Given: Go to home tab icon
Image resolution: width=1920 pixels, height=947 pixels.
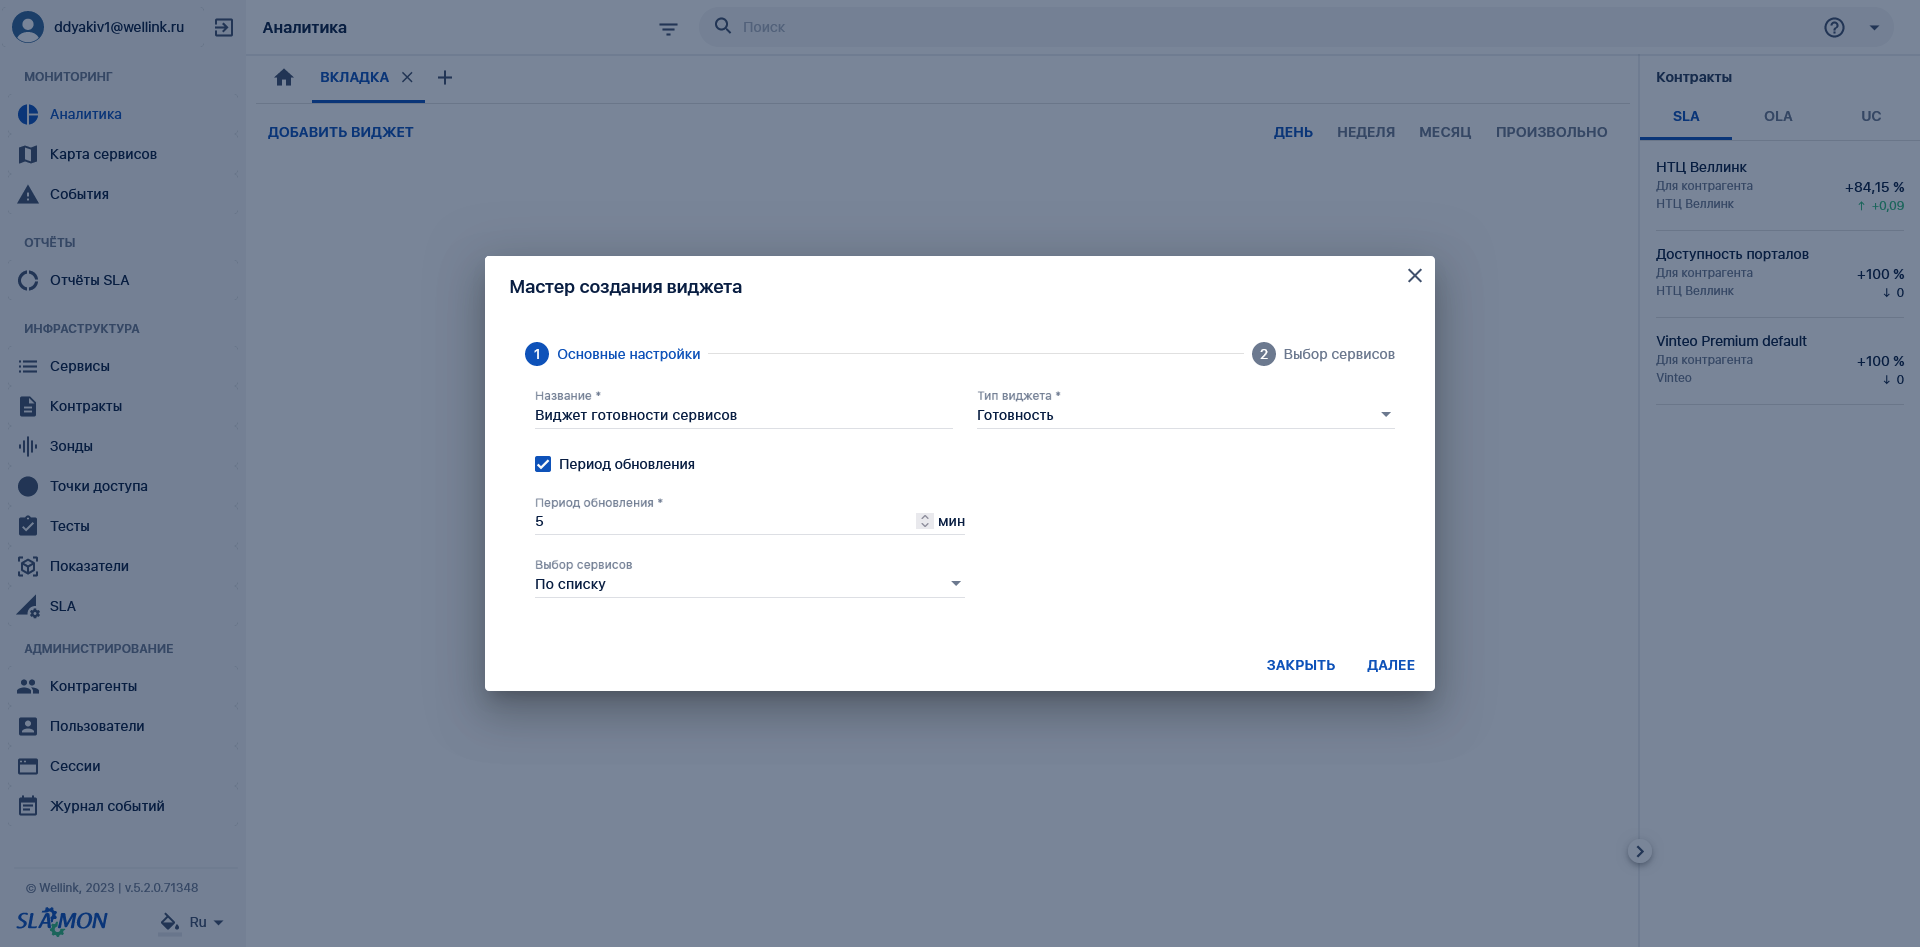Looking at the screenshot, I should (x=284, y=77).
